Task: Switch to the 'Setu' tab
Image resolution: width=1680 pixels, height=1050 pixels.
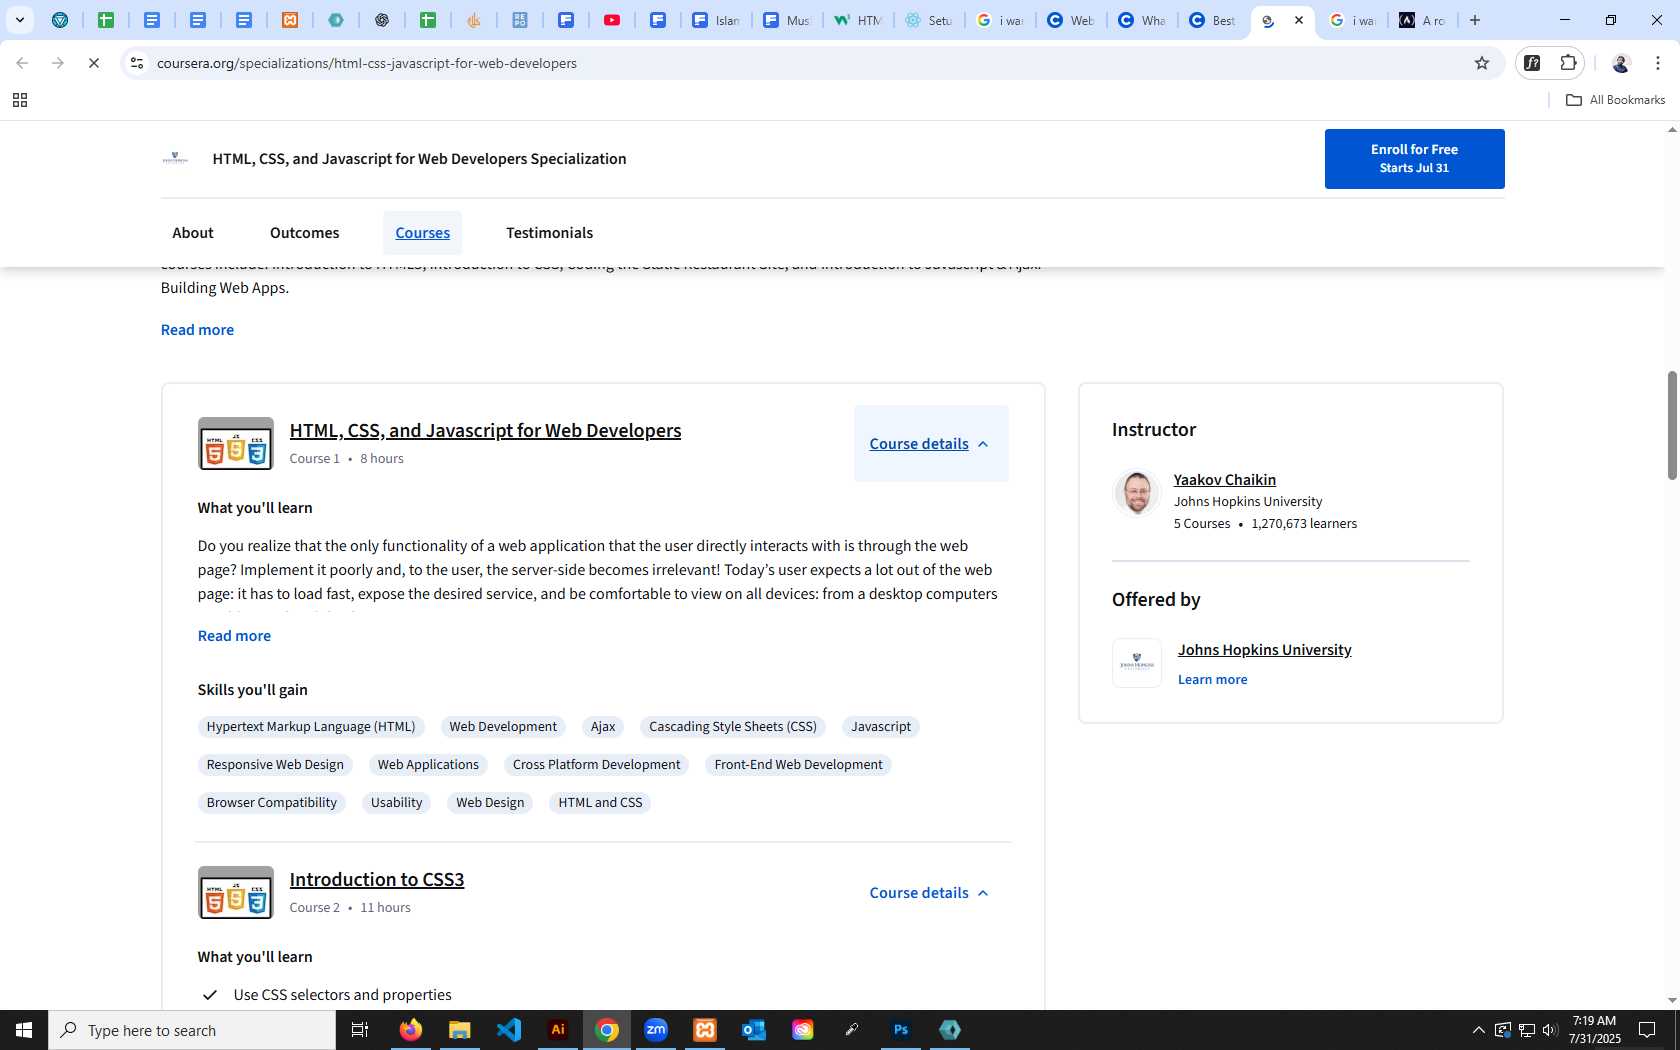Action: (928, 20)
